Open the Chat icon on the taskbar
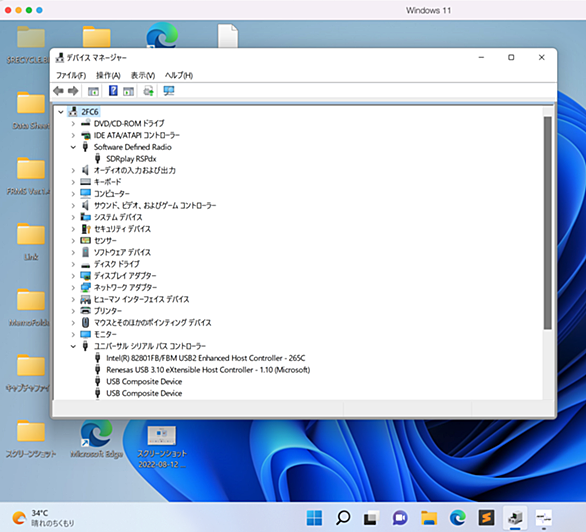Screen dimensions: 586x532 point(400,518)
